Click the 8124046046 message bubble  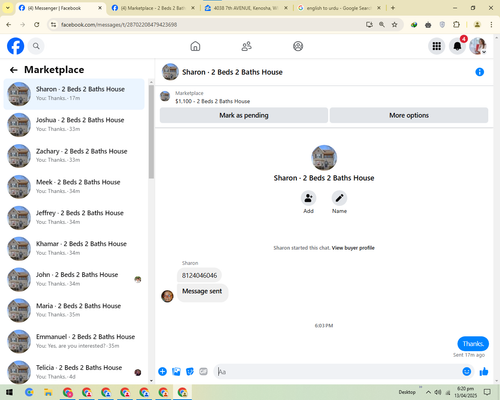click(199, 275)
